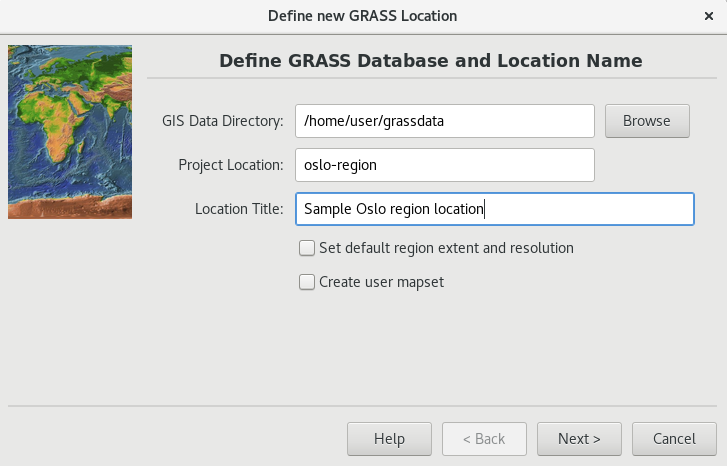Screen dimensions: 727x466
Task: Select the GIS Data Directory label
Action: tap(223, 121)
